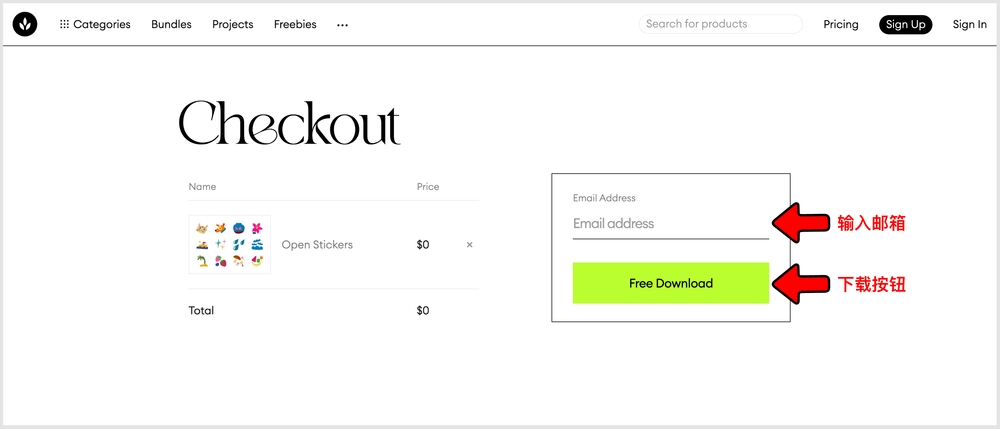Open the Pricing link
Screen dimensions: 1000x429
pos(841,24)
